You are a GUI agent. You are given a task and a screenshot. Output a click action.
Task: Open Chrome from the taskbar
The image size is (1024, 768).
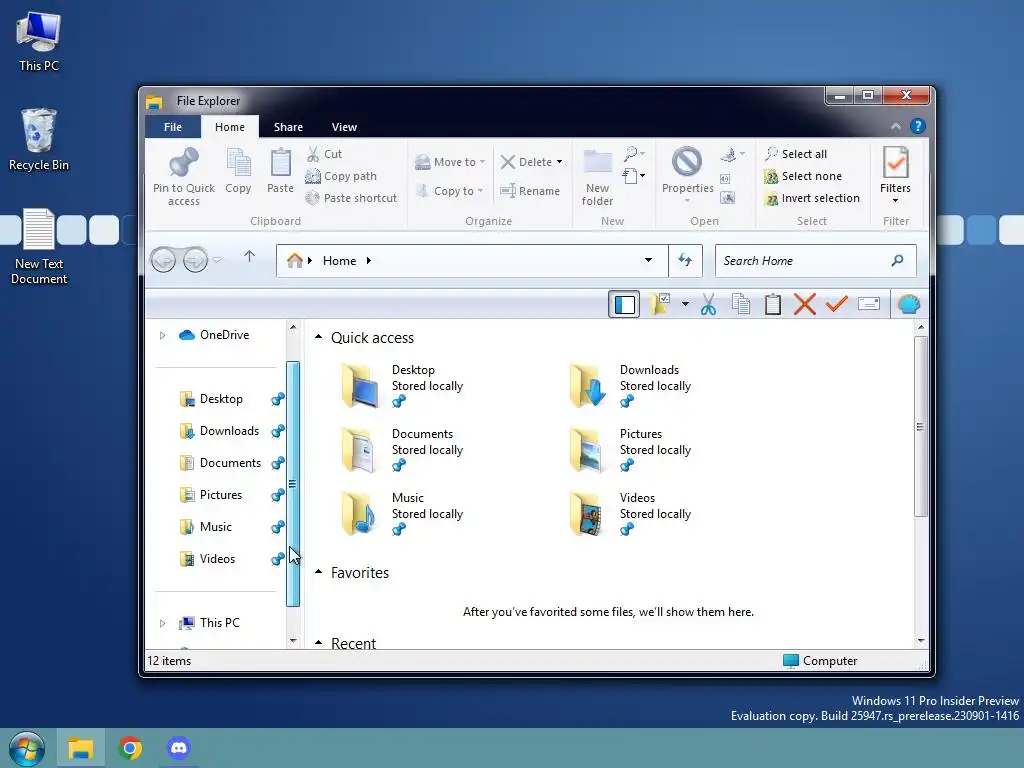click(130, 748)
